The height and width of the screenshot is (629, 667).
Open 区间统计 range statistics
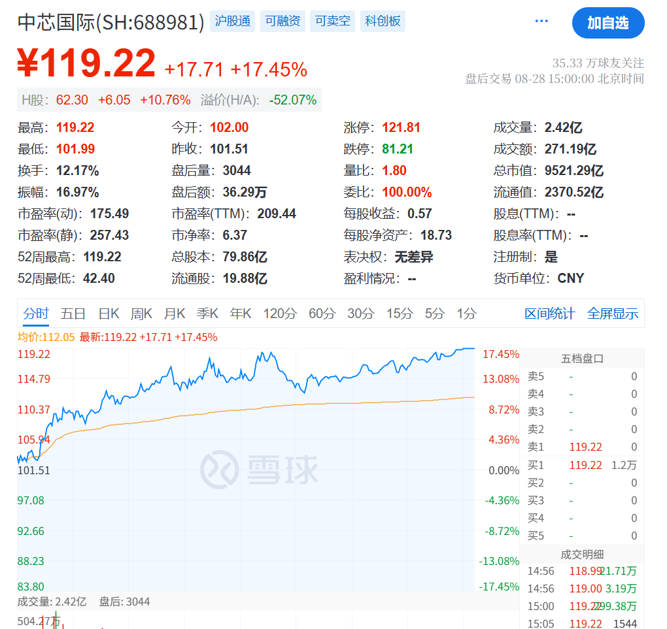(550, 314)
